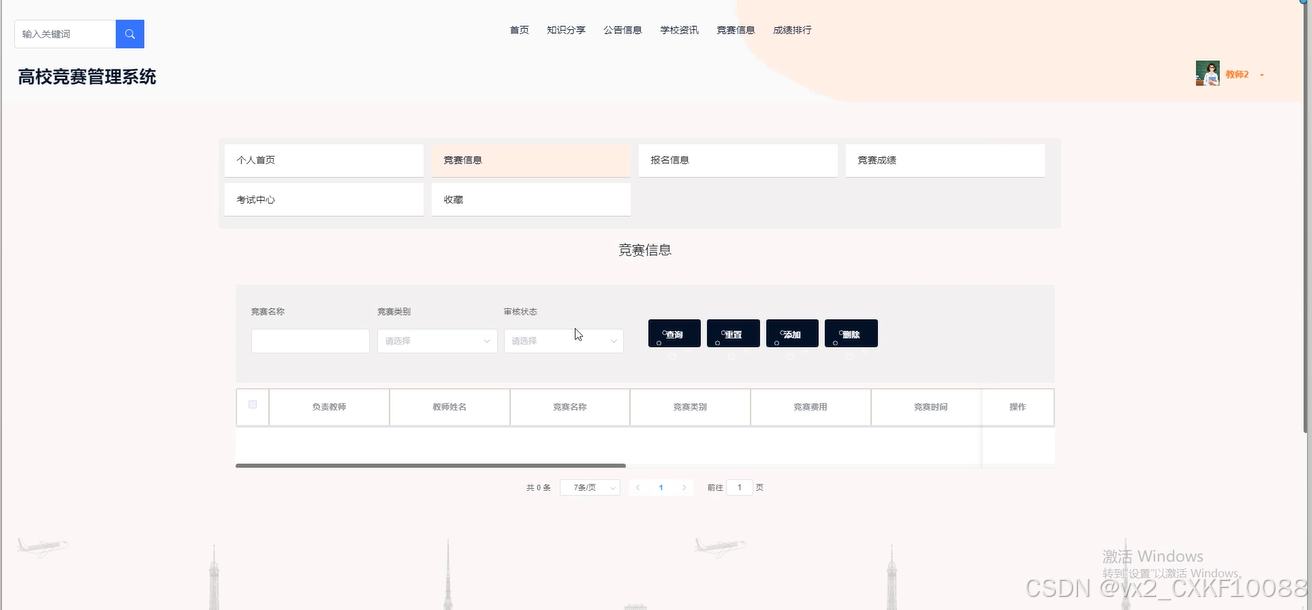Select the highlighted 竞赛信息 panel tab
The width and height of the screenshot is (1312, 610).
531,160
